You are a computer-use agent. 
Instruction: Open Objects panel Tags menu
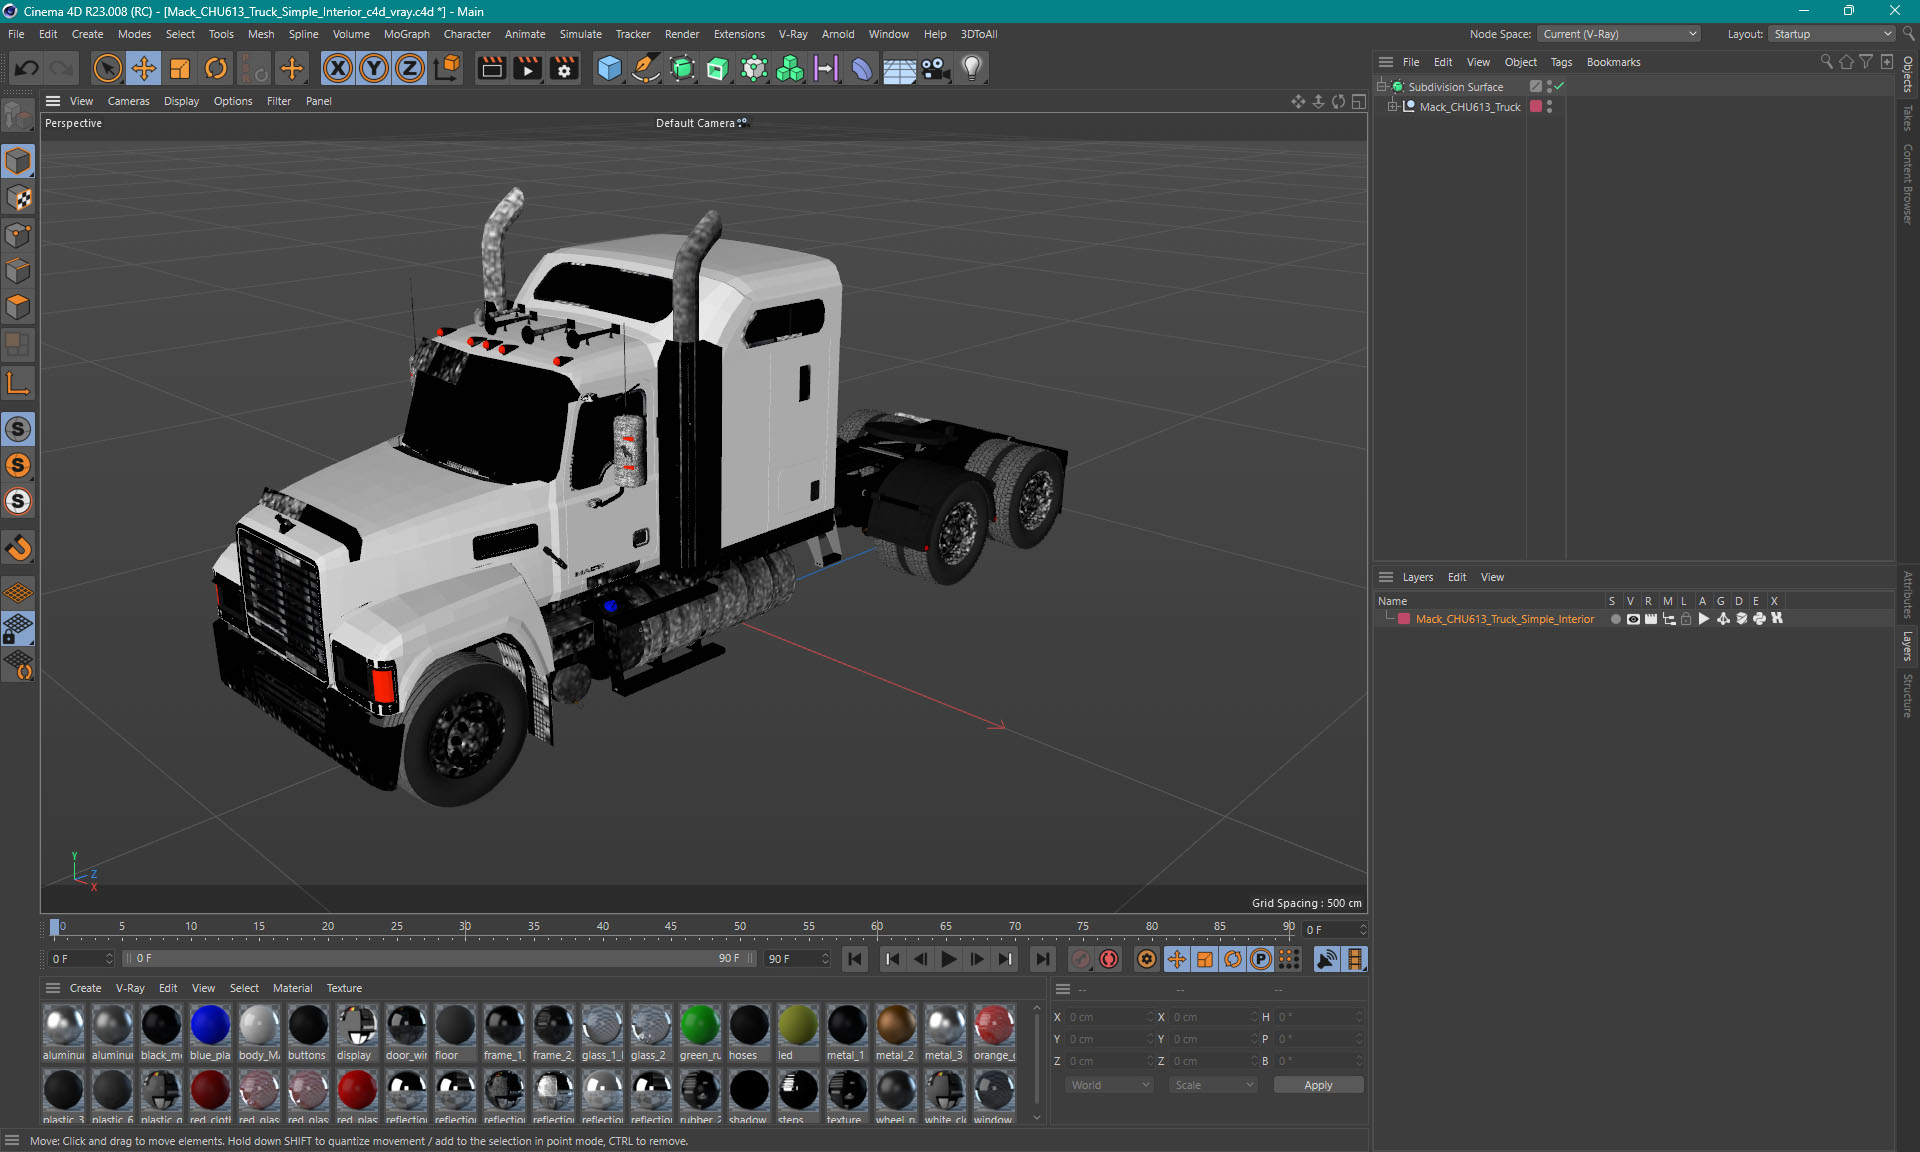(x=1561, y=62)
